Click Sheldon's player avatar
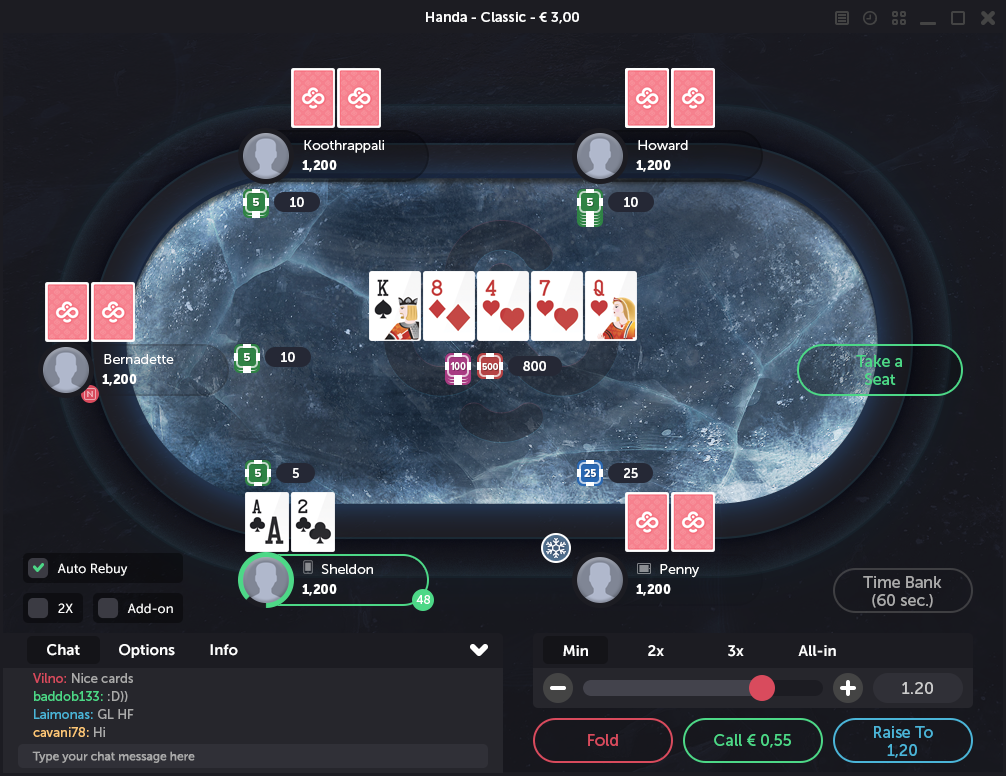The image size is (1006, 776). [x=266, y=580]
